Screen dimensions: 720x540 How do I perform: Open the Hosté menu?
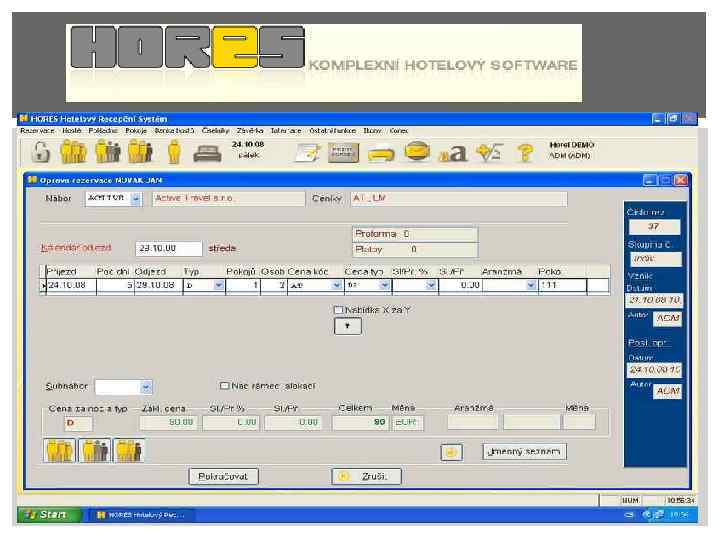(72, 131)
